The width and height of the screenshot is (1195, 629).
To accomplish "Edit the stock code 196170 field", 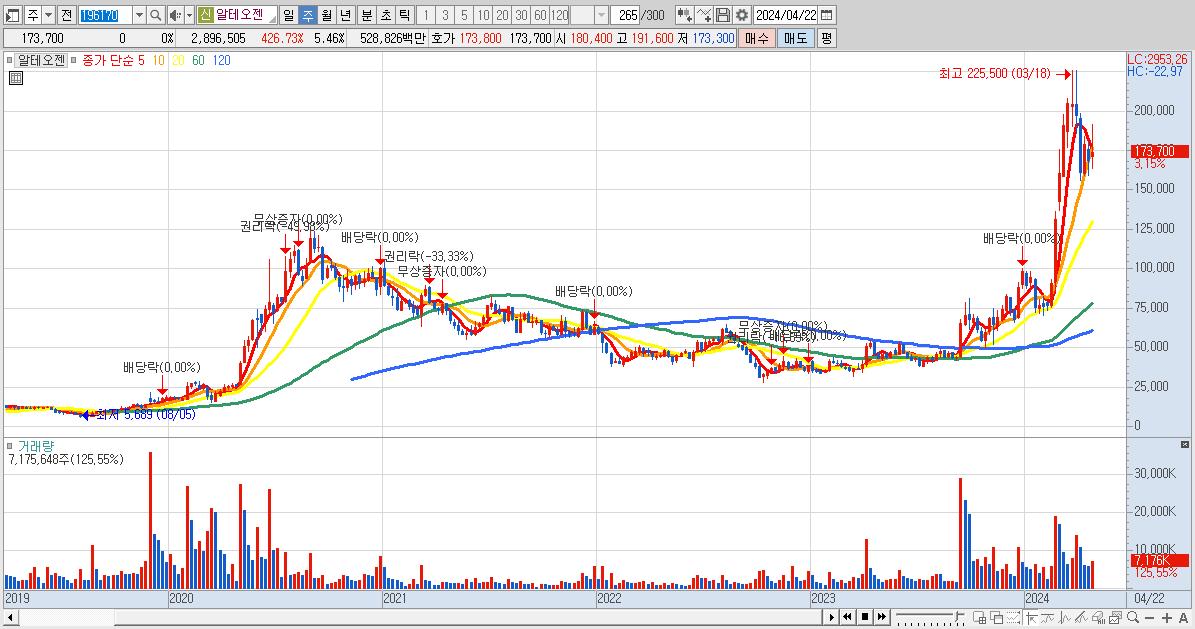I will pos(104,14).
